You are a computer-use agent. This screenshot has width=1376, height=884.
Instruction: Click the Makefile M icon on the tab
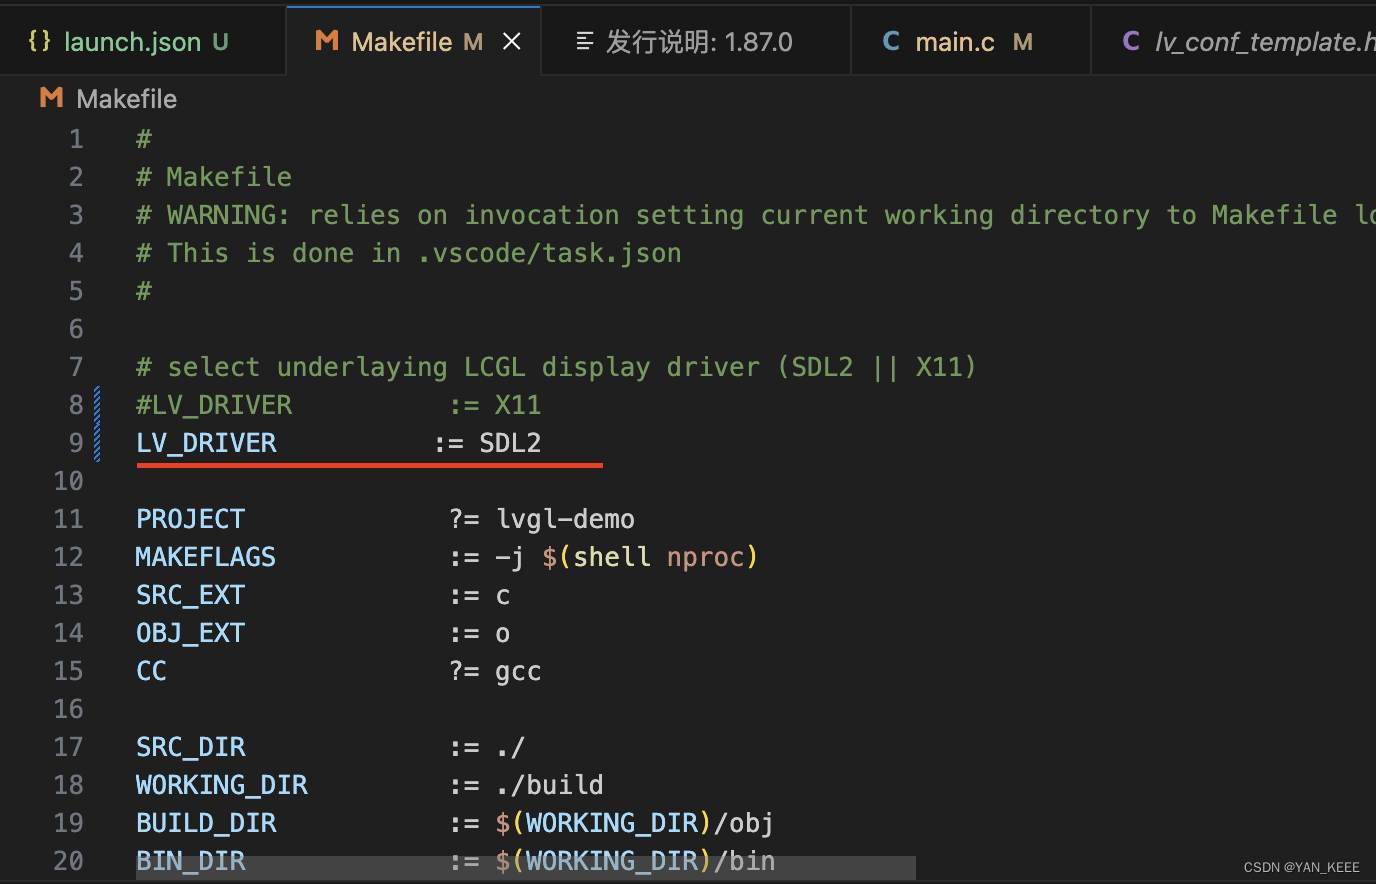(x=326, y=41)
